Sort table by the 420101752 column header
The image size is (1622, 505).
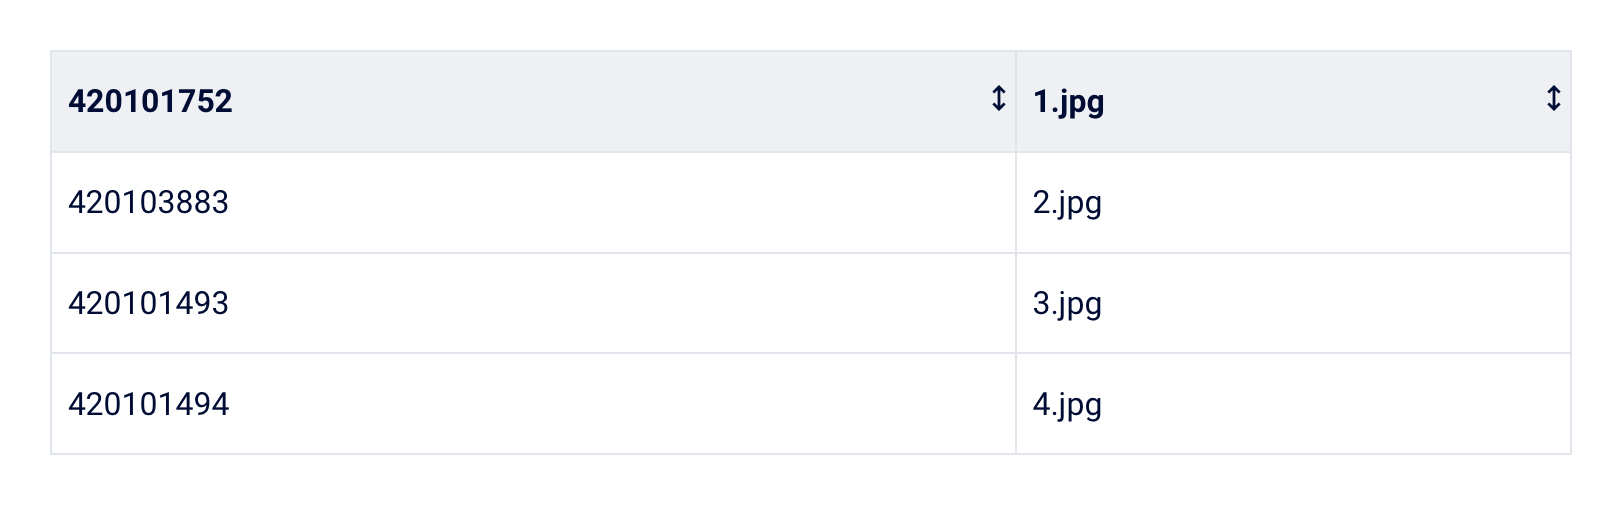(534, 102)
